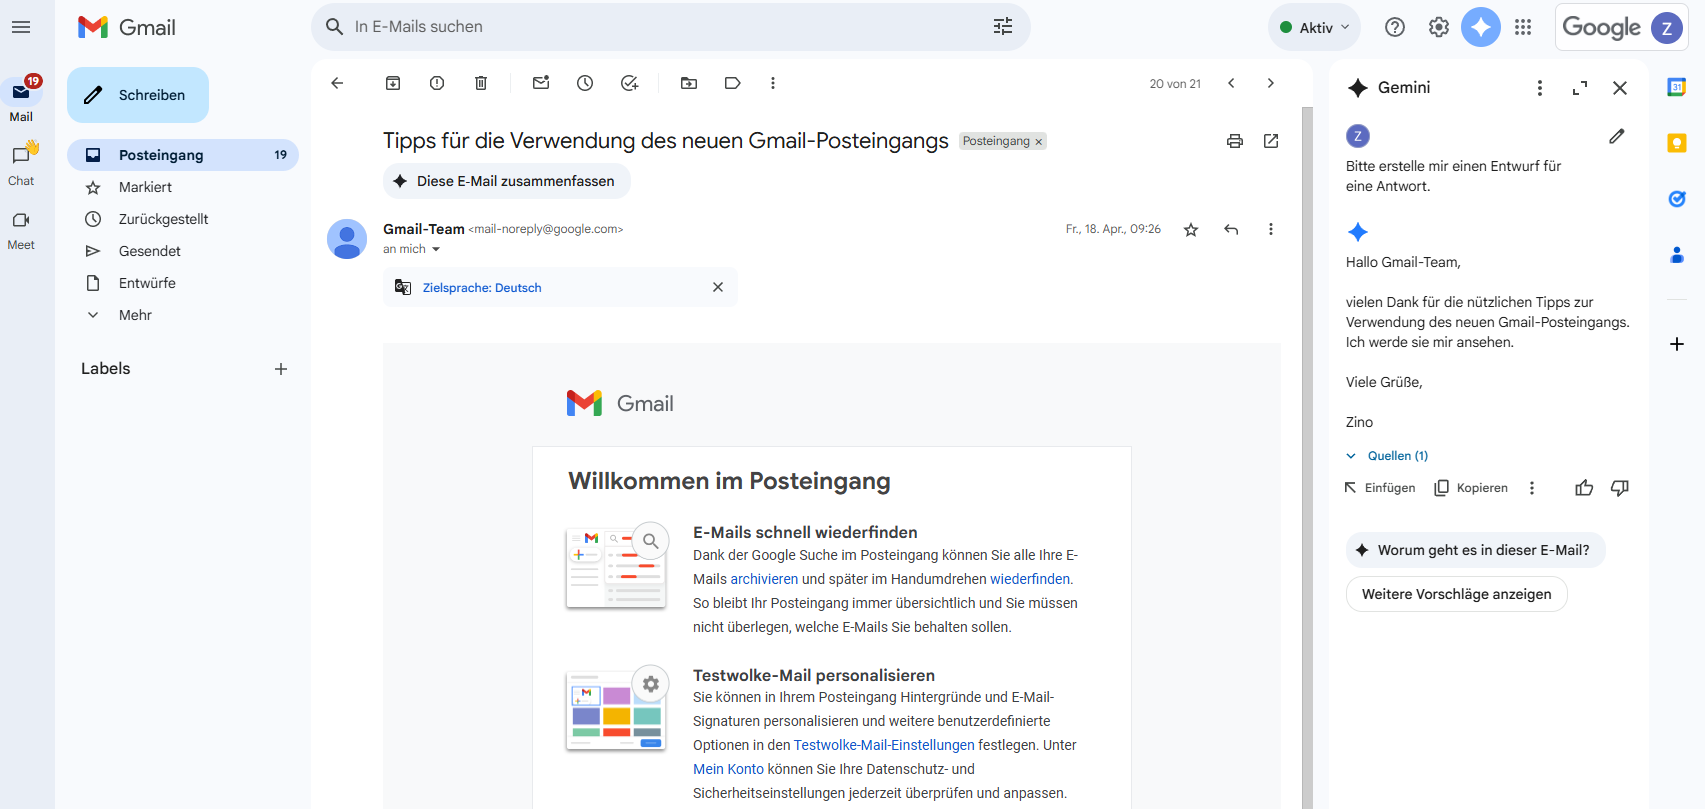Open search filter options
Image resolution: width=1705 pixels, height=809 pixels.
1003,27
